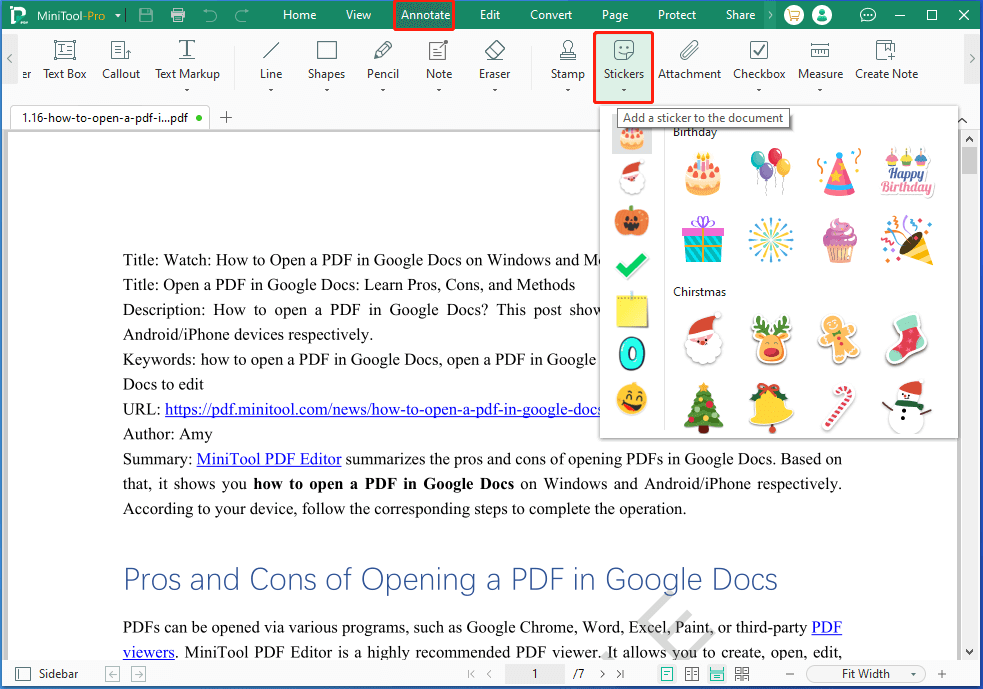This screenshot has width=983, height=689.
Task: Select the Checkbox annotation tool
Action: (x=759, y=65)
